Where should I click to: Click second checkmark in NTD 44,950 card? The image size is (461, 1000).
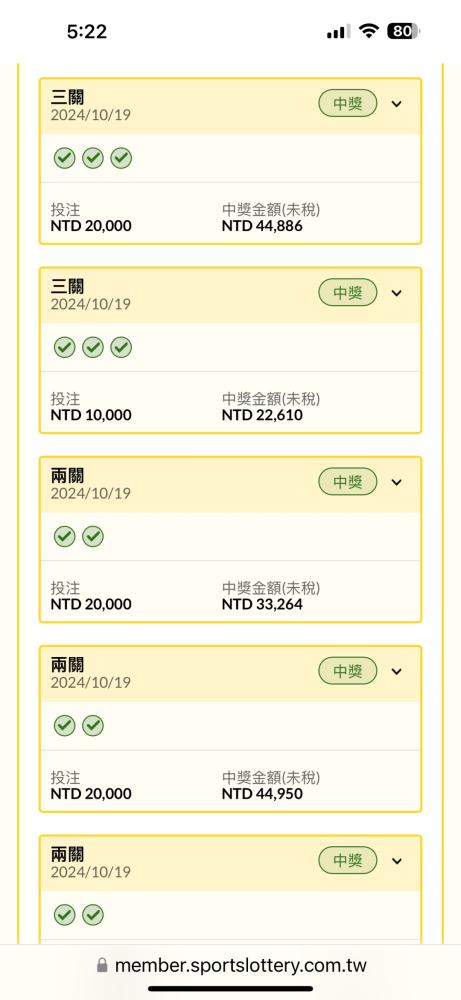[x=92, y=725]
